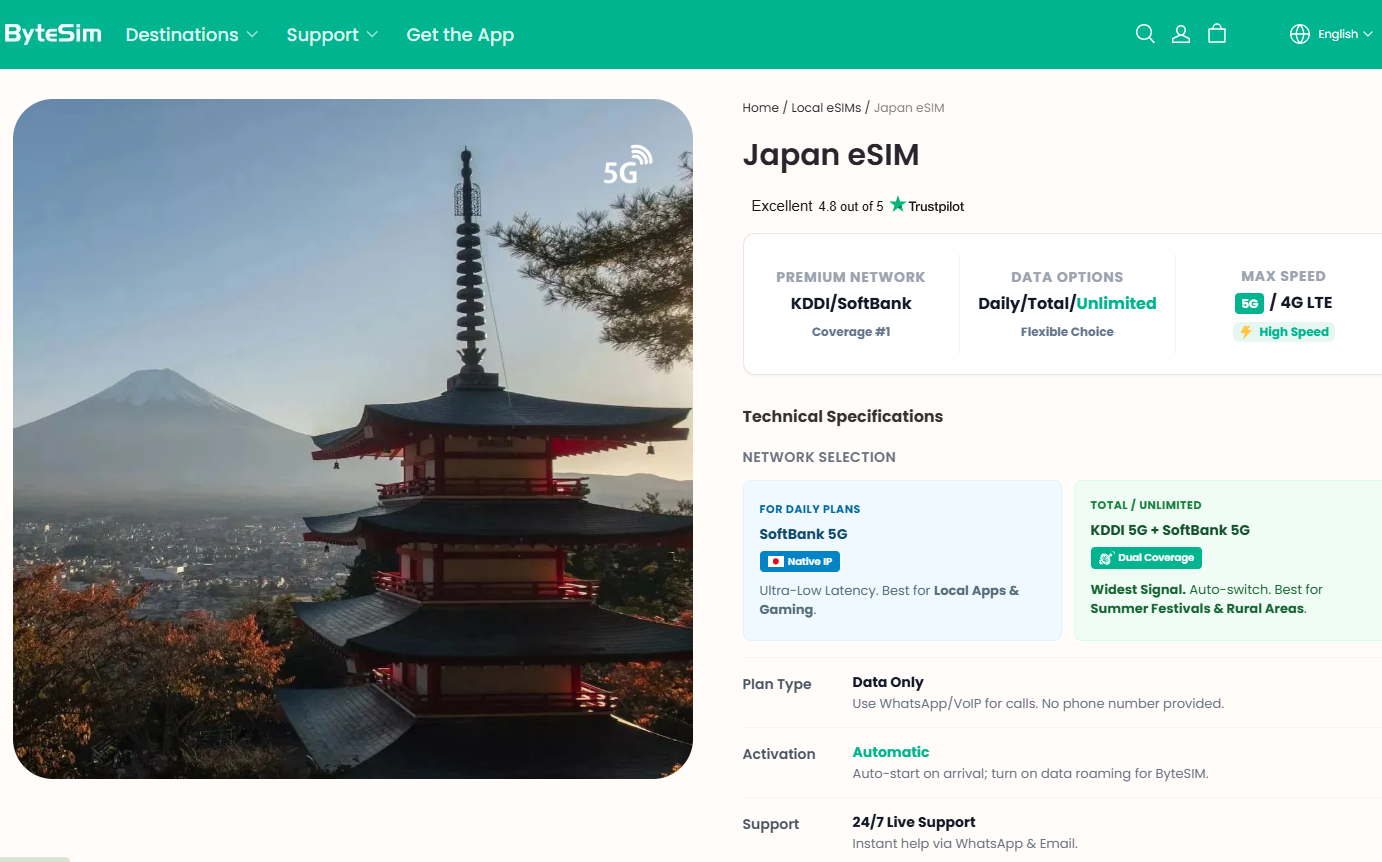
Task: Click the lightning High Speed badge
Action: click(x=1284, y=332)
